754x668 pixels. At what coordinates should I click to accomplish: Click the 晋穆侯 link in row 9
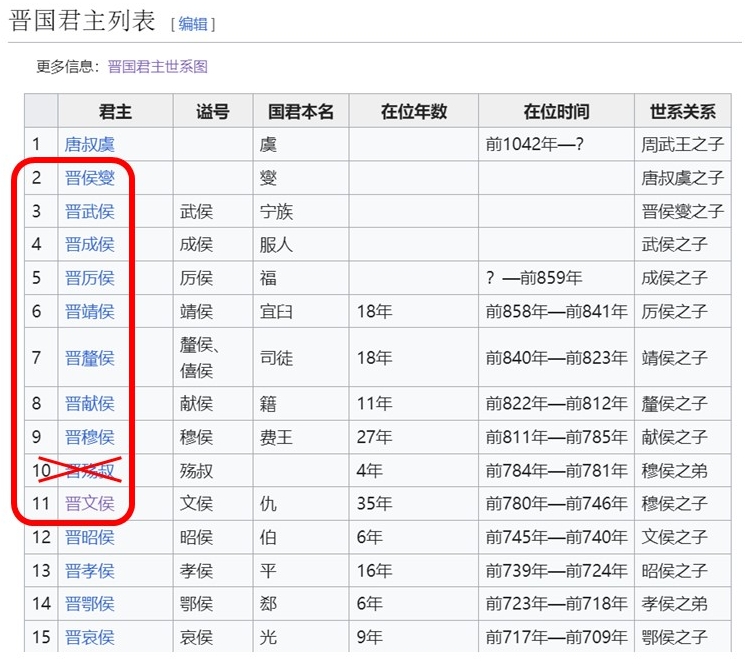coord(90,437)
